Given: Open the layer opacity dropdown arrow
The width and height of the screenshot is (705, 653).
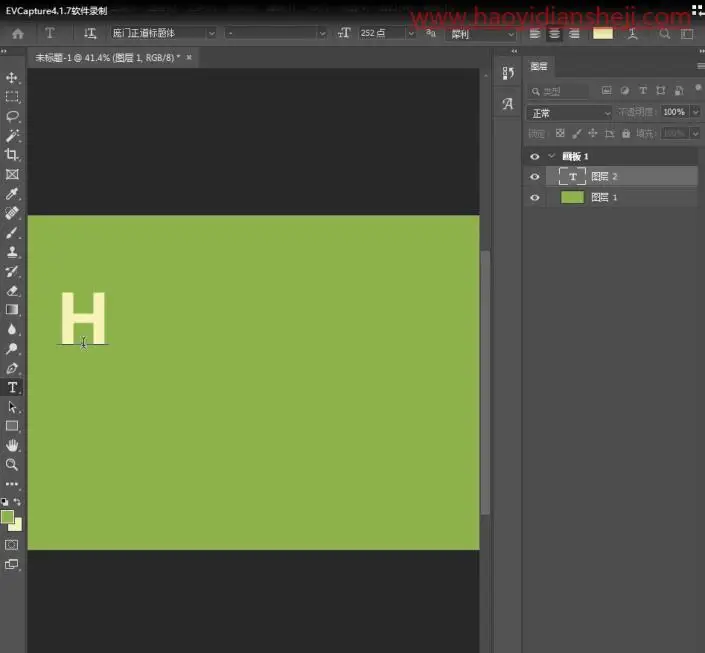Looking at the screenshot, I should click(696, 112).
